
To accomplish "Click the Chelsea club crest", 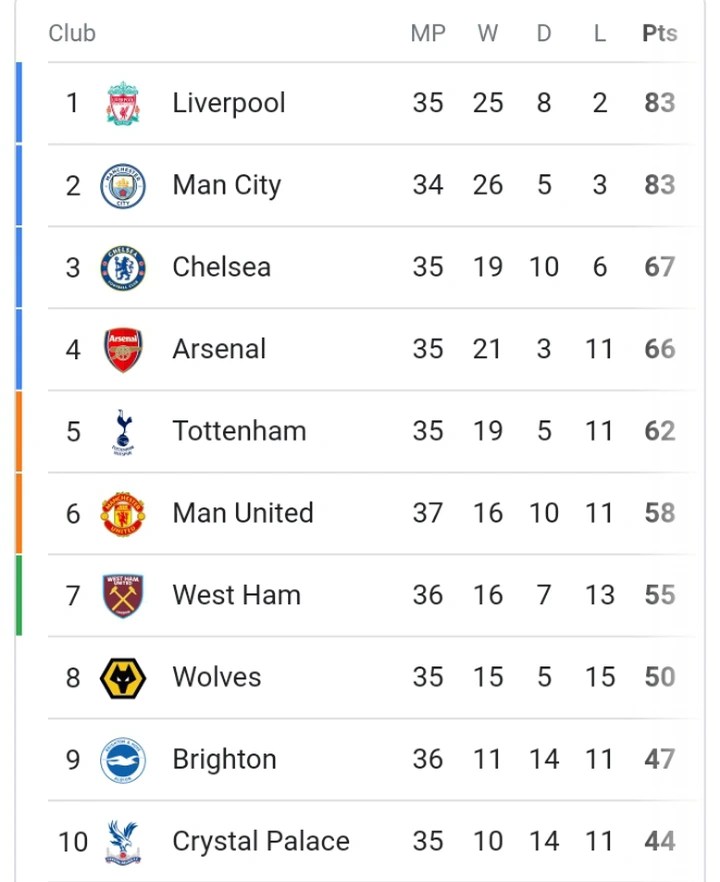I will coord(123,268).
